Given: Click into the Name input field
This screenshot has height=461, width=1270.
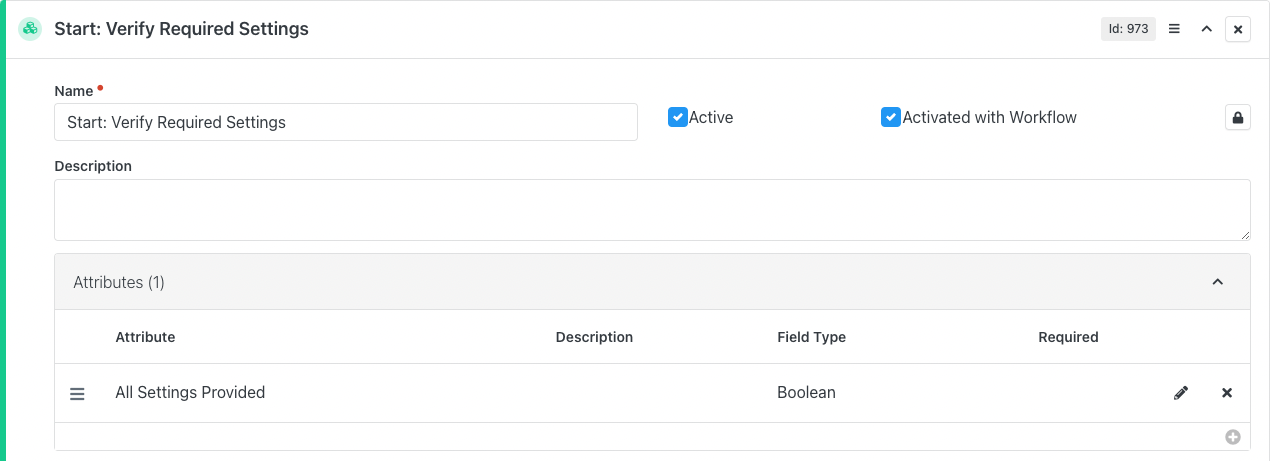Looking at the screenshot, I should (x=346, y=122).
